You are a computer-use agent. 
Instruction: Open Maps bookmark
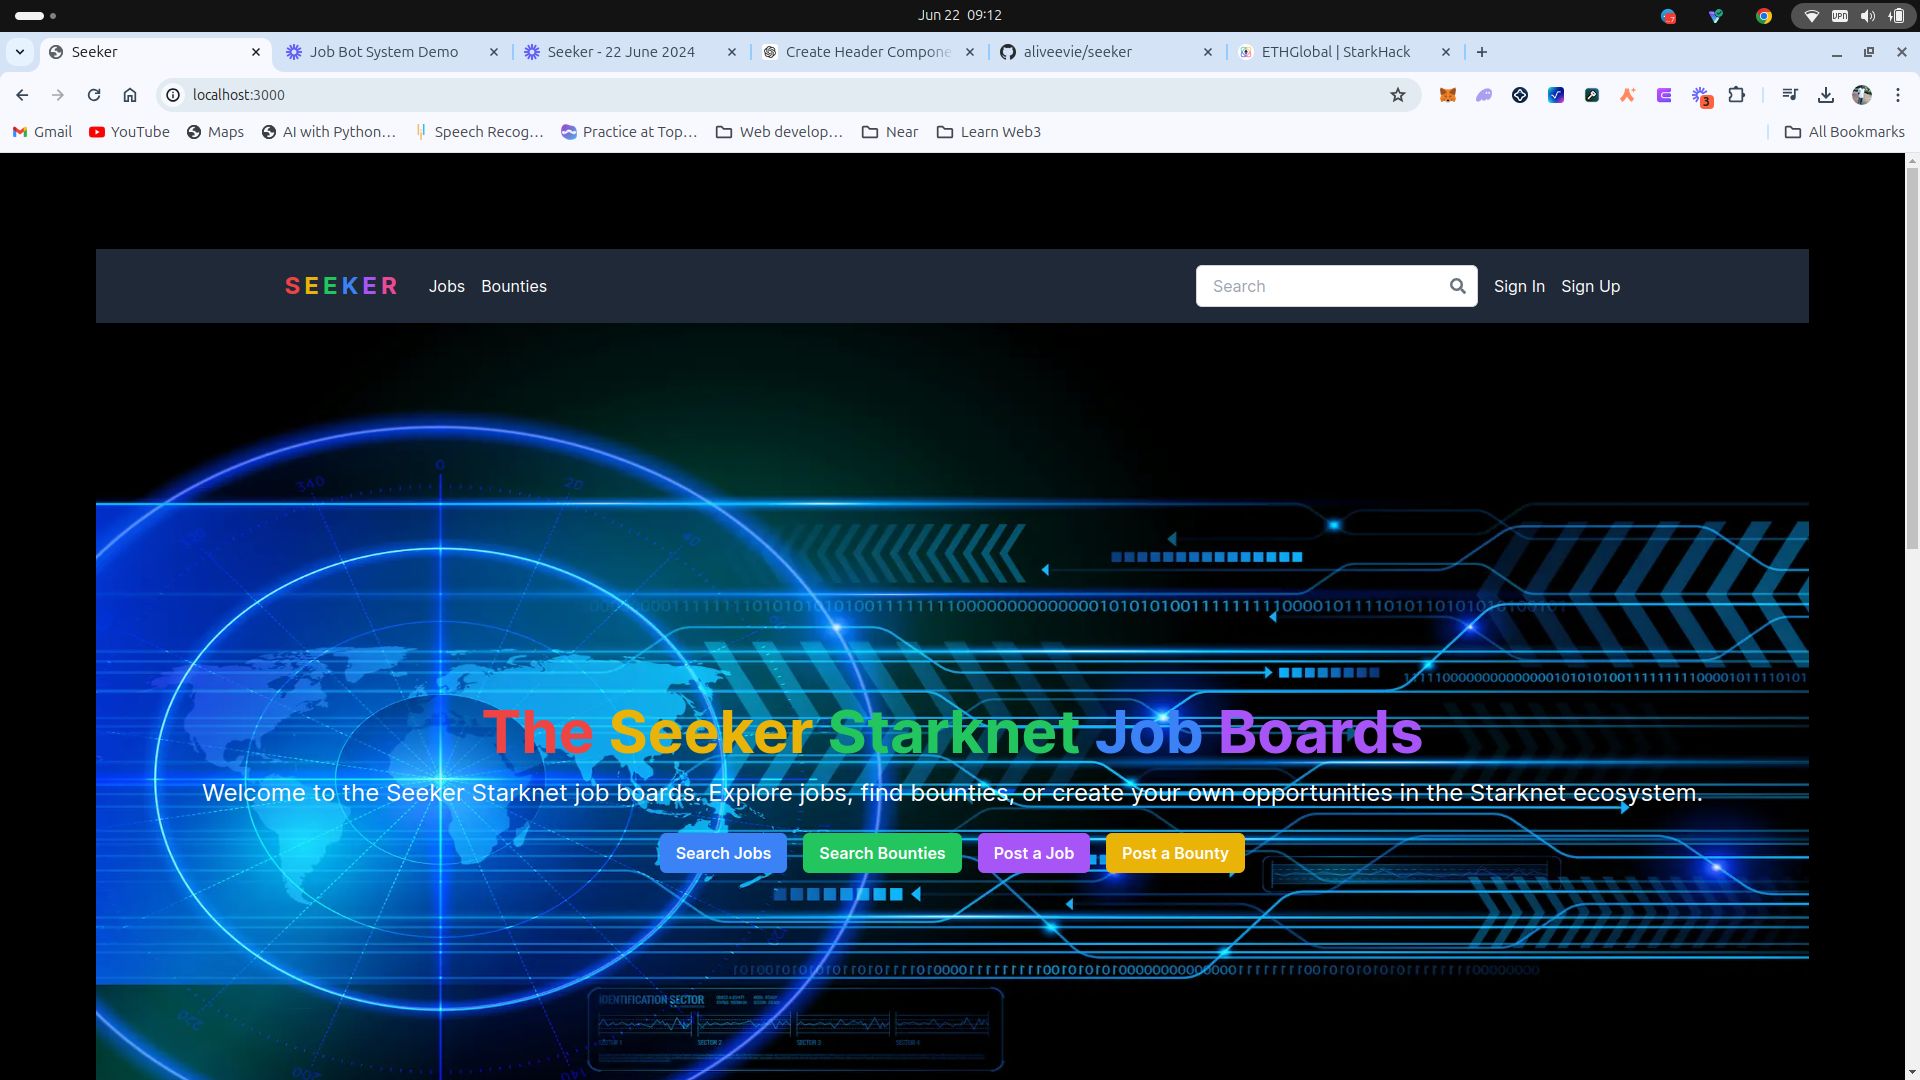point(215,132)
